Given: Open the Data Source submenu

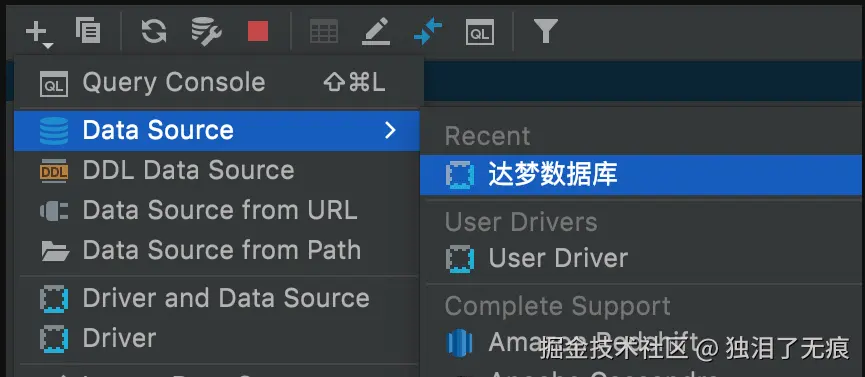Looking at the screenshot, I should point(217,130).
